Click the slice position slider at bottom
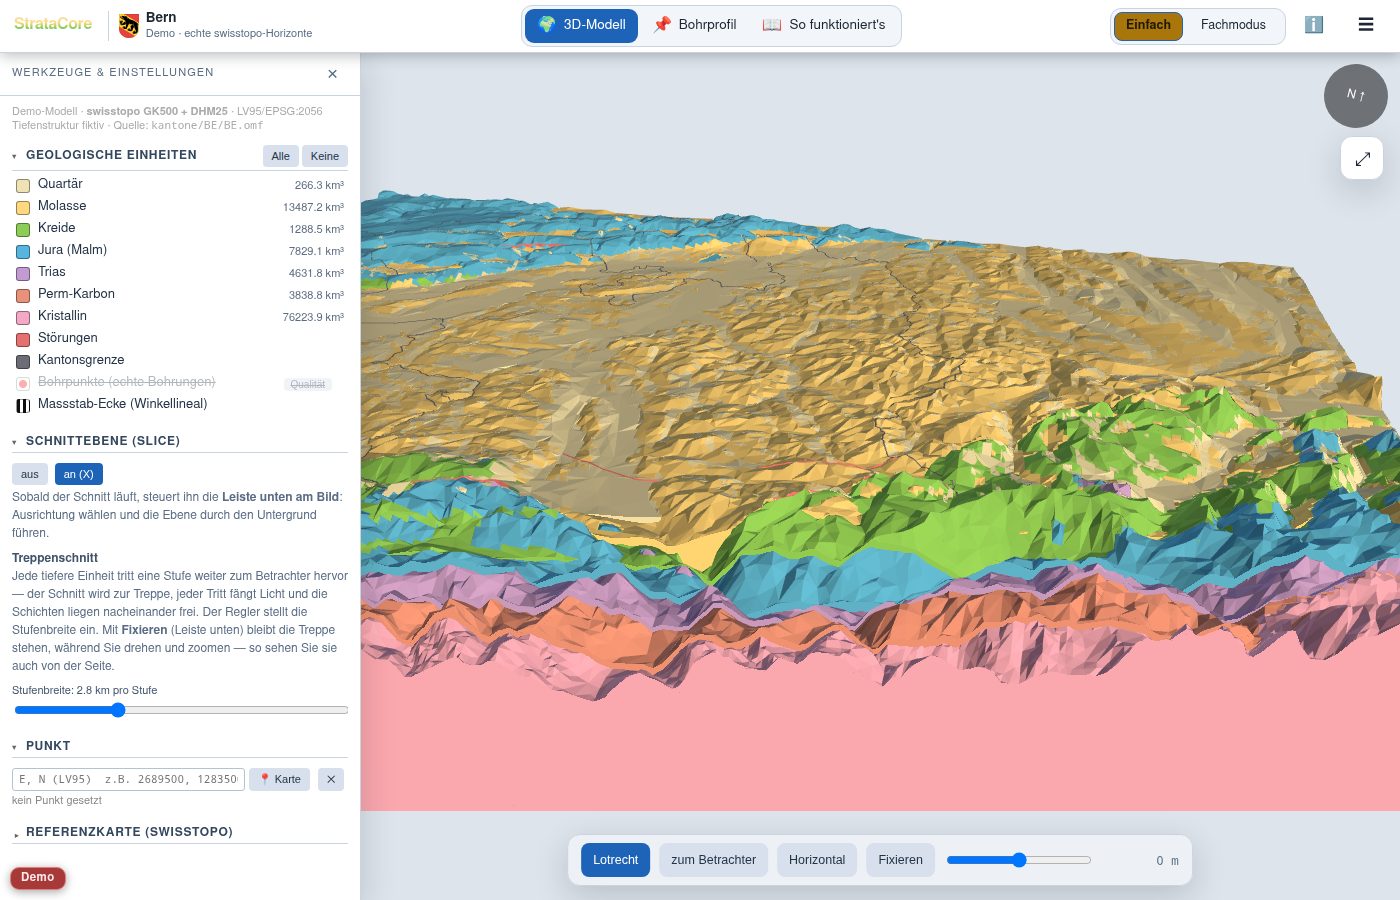Image resolution: width=1400 pixels, height=900 pixels. 1019,860
